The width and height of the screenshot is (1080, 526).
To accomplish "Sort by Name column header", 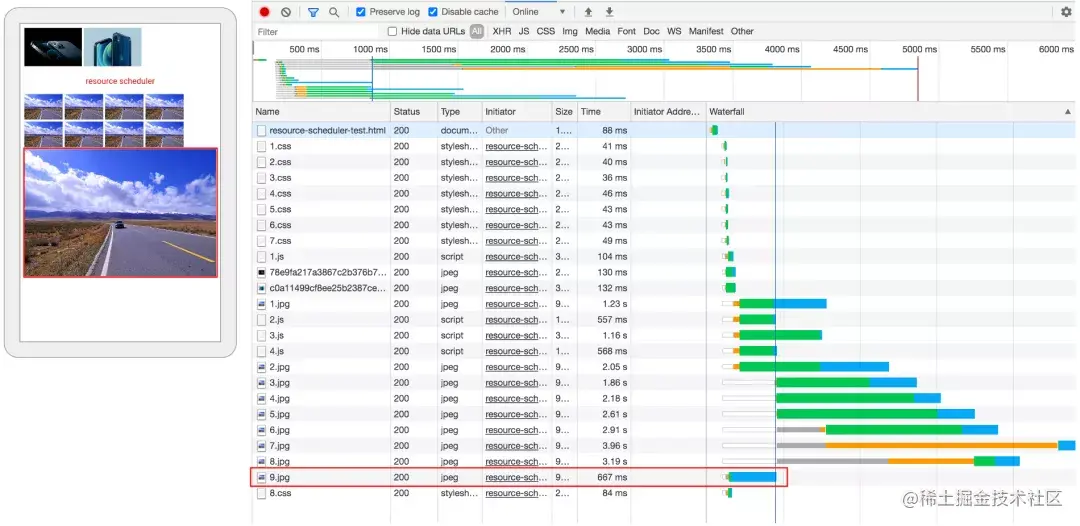I will [321, 112].
